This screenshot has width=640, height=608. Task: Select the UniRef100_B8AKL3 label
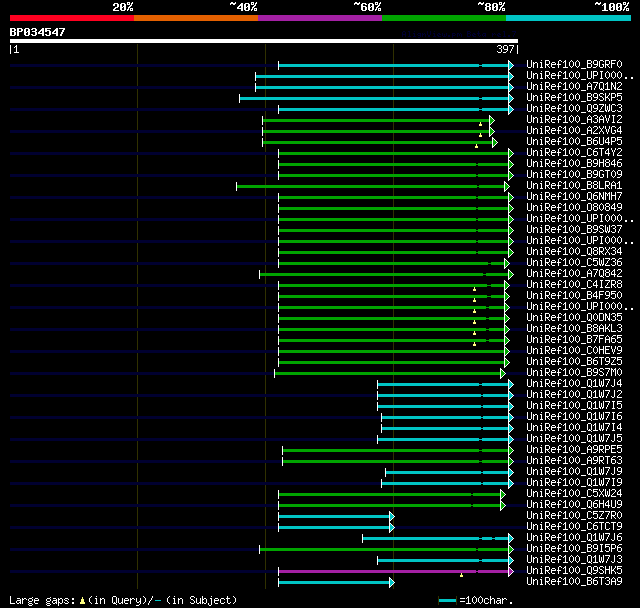click(574, 329)
